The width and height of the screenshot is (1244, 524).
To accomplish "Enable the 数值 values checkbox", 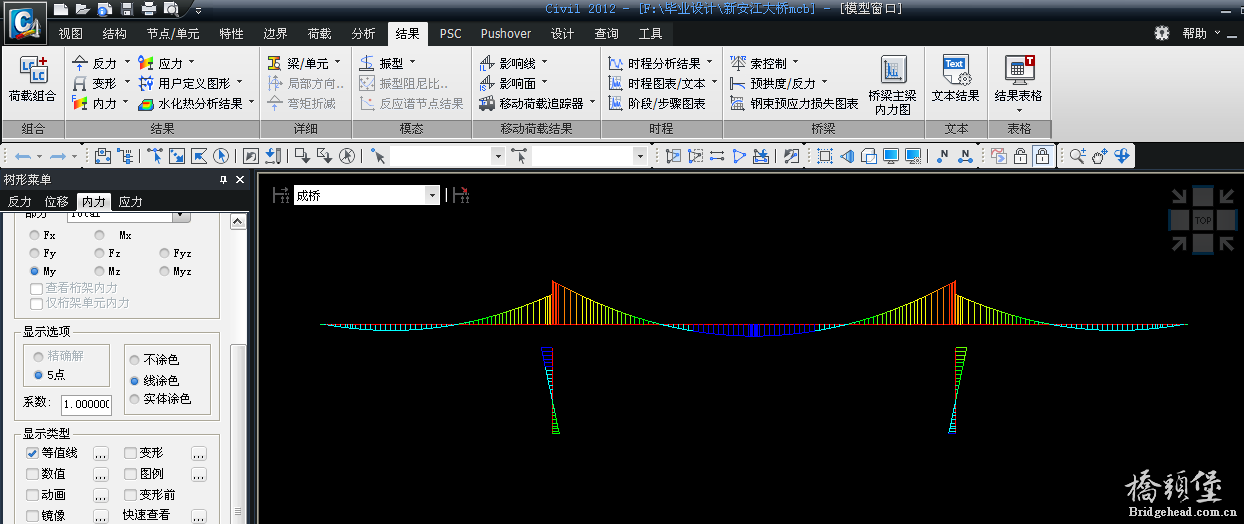I will click(x=32, y=474).
